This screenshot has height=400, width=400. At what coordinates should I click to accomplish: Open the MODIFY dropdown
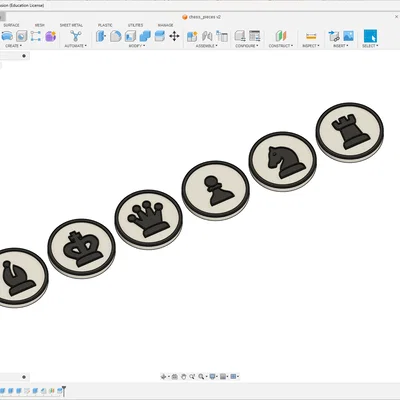pyautogui.click(x=137, y=46)
